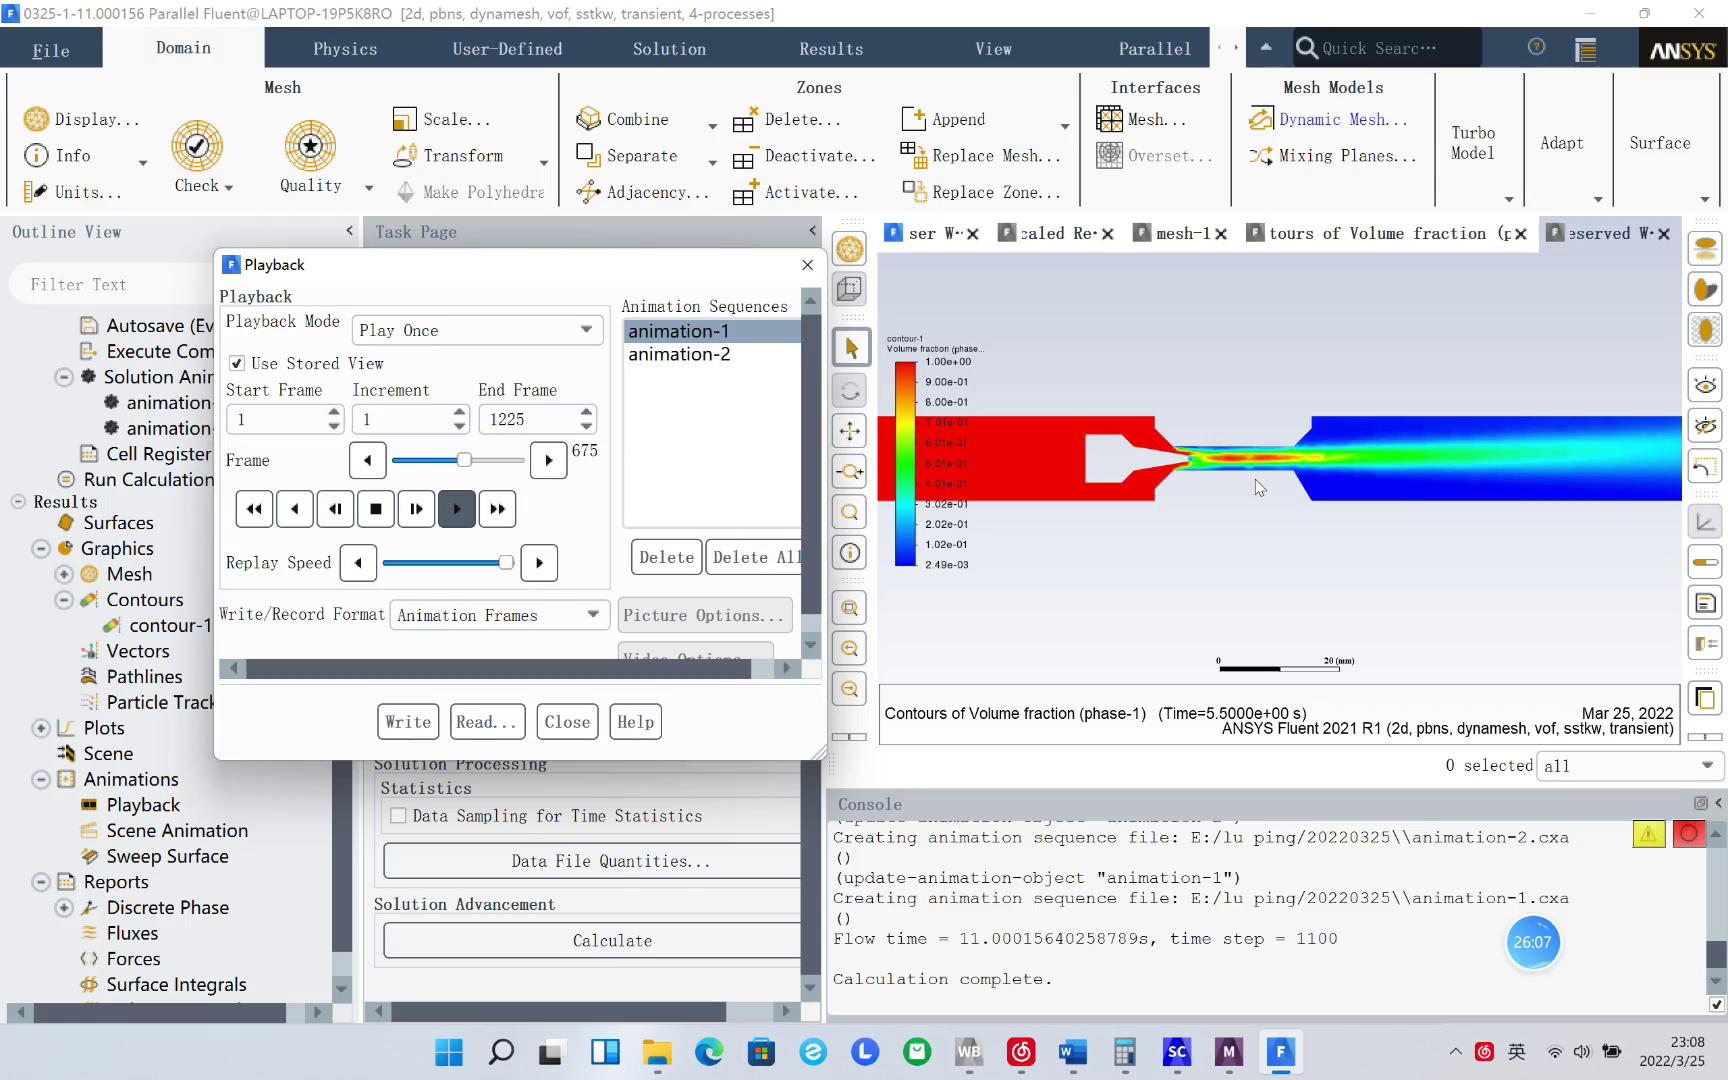
Task: Open Mesh Interfaces dialog
Action: pyautogui.click(x=1141, y=119)
